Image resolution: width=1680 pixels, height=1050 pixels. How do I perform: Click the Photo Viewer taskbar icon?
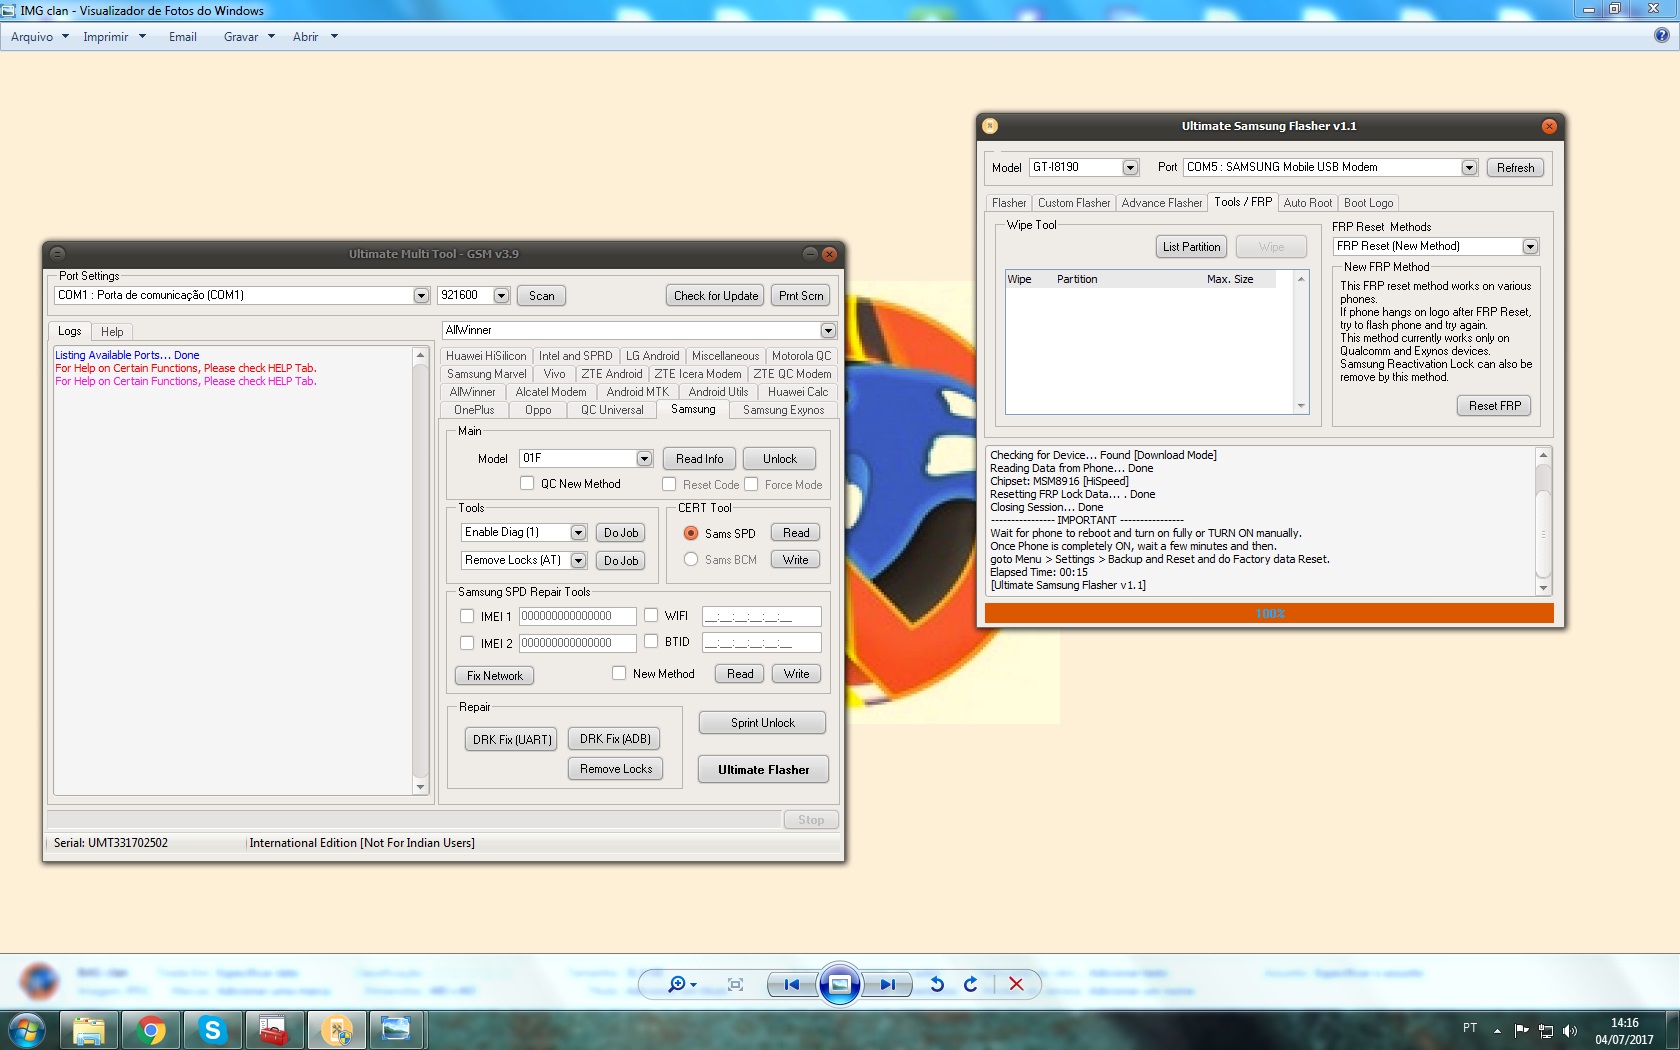[397, 1030]
